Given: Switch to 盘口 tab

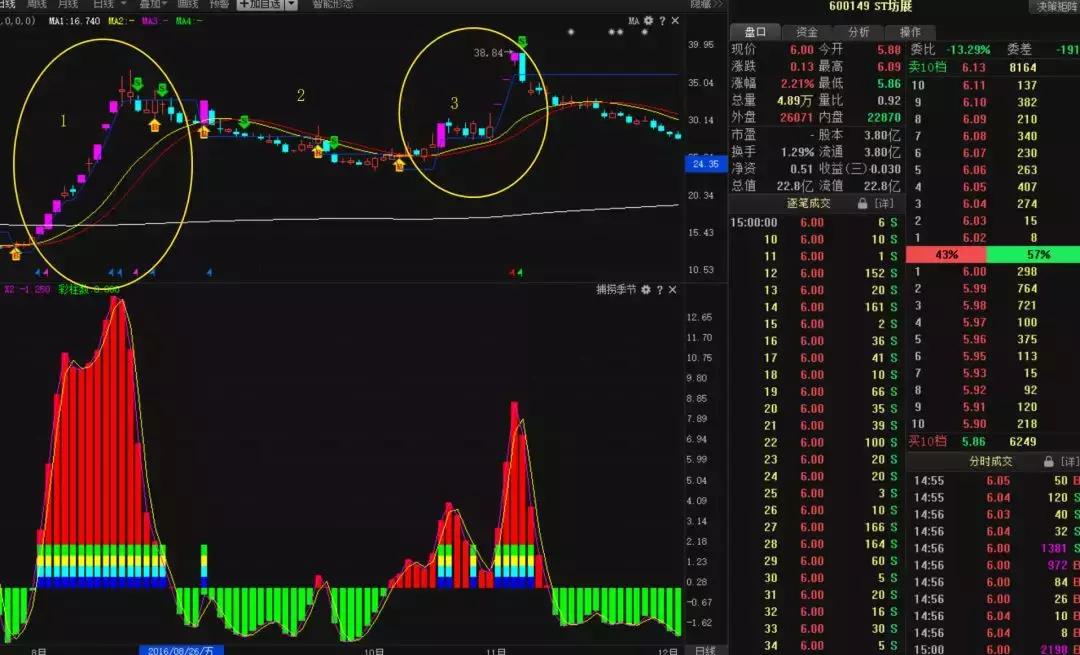Looking at the screenshot, I should click(756, 32).
